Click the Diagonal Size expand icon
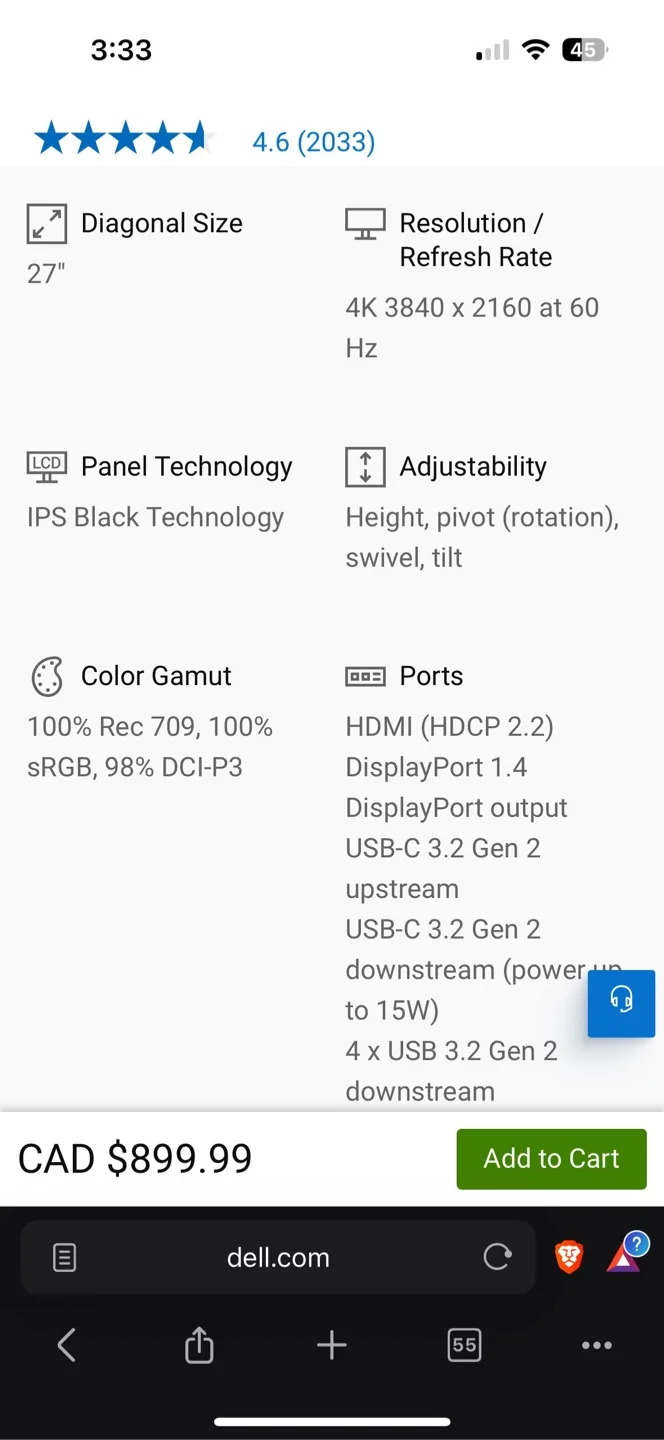This screenshot has height=1440, width=664. click(46, 223)
